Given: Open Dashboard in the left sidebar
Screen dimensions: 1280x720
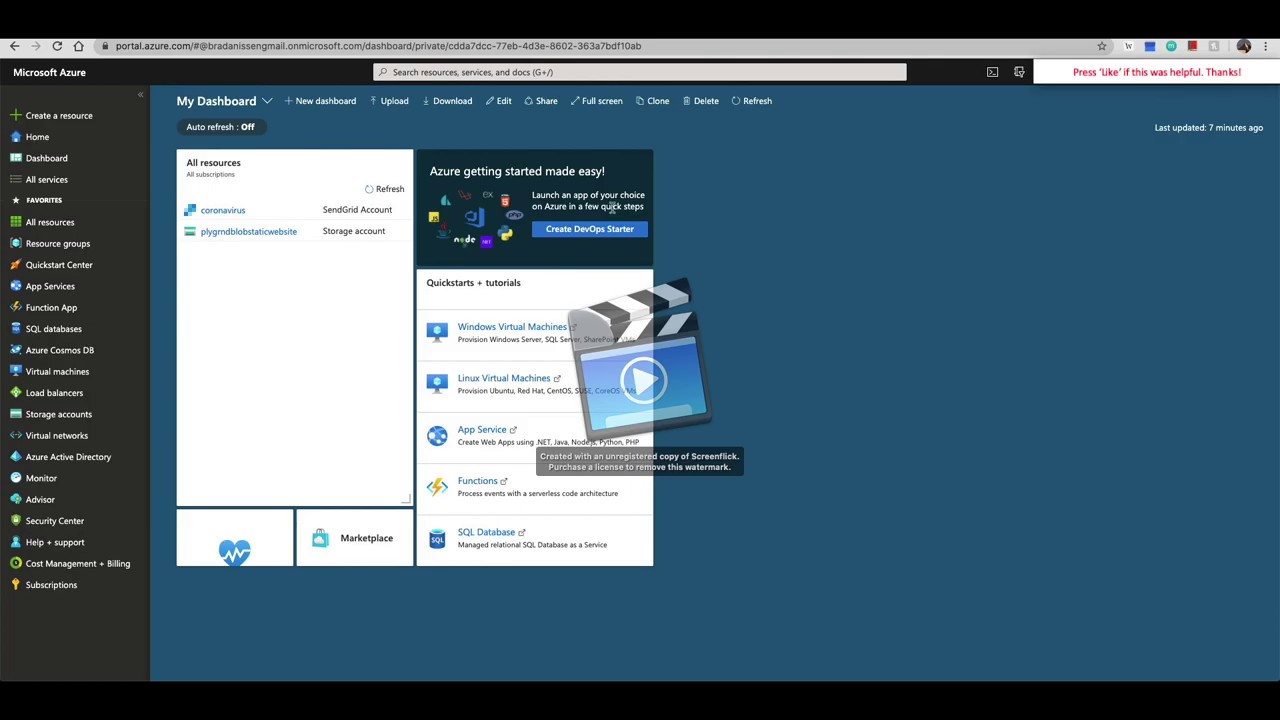Looking at the screenshot, I should pyautogui.click(x=46, y=158).
